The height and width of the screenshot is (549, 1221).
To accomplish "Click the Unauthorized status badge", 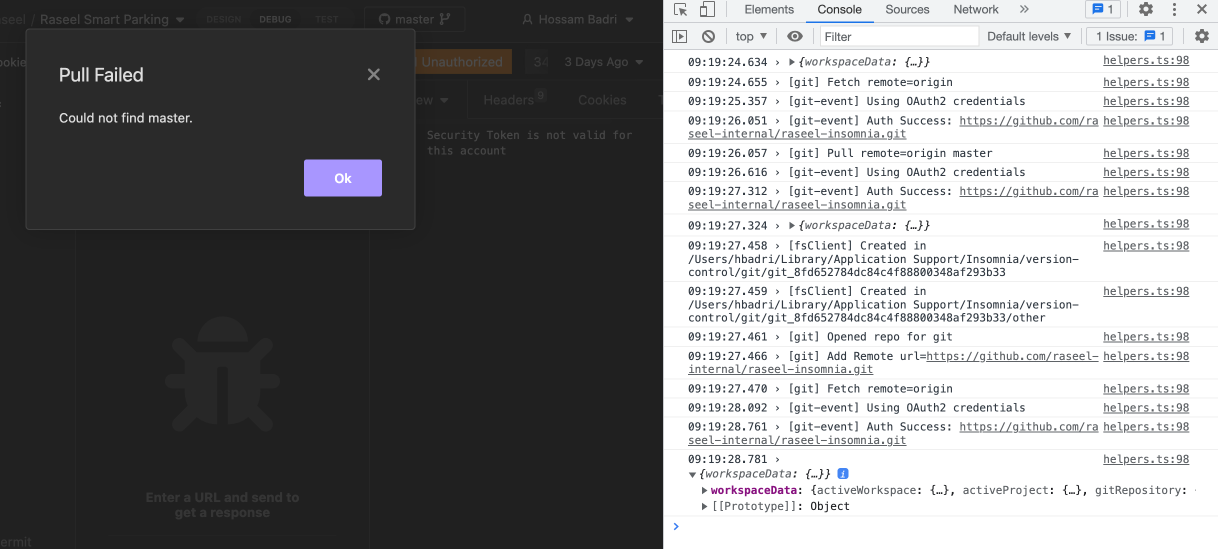I will pyautogui.click(x=461, y=62).
